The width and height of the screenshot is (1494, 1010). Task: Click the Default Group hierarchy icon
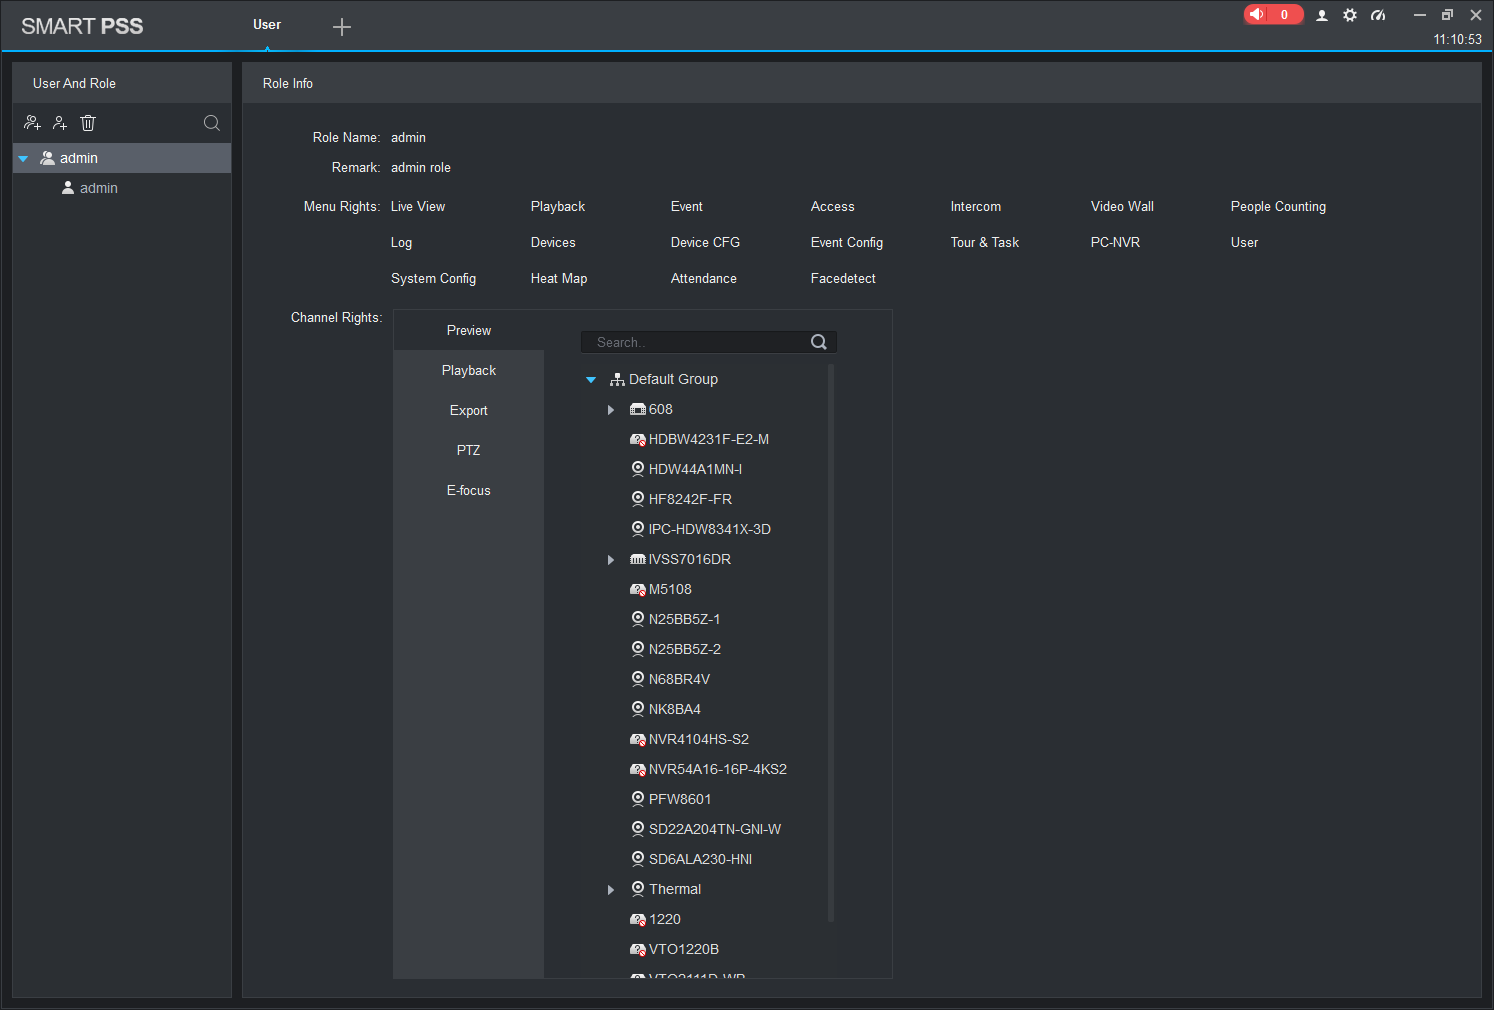click(617, 380)
